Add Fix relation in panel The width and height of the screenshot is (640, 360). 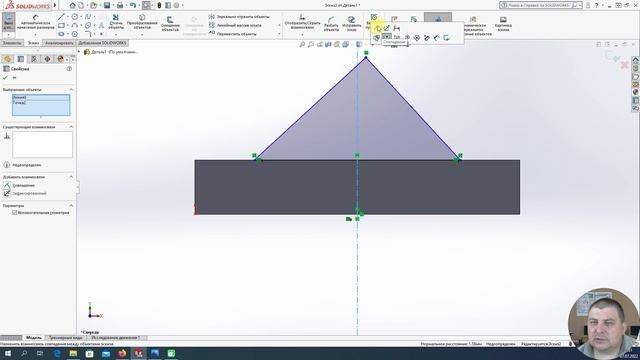pyautogui.click(x=25, y=193)
